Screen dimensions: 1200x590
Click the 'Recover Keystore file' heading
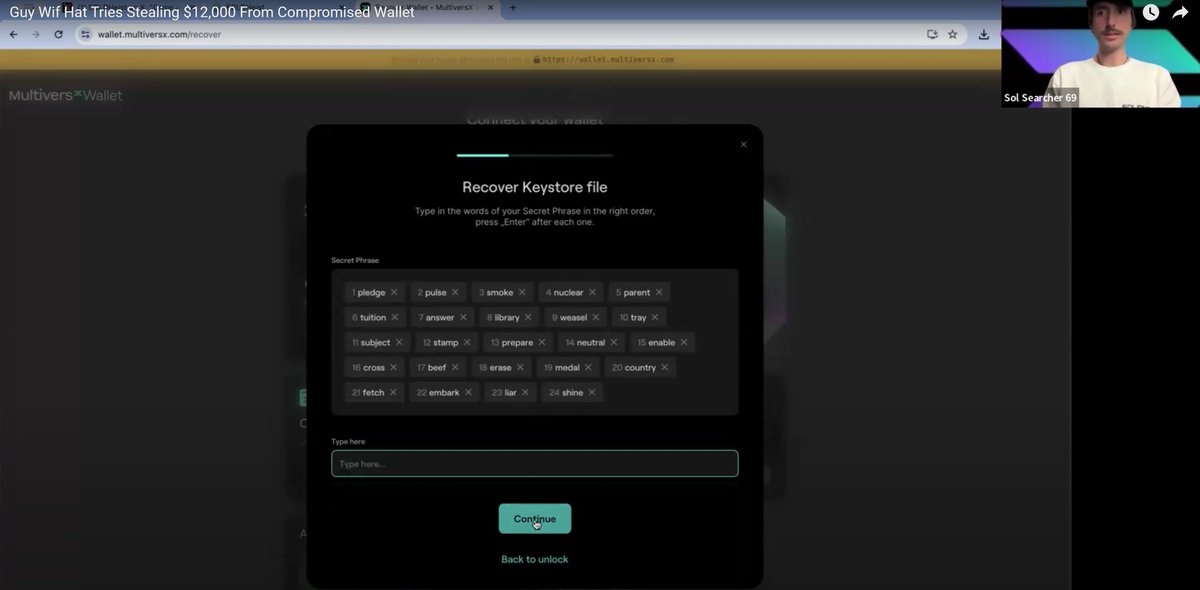pyautogui.click(x=535, y=187)
